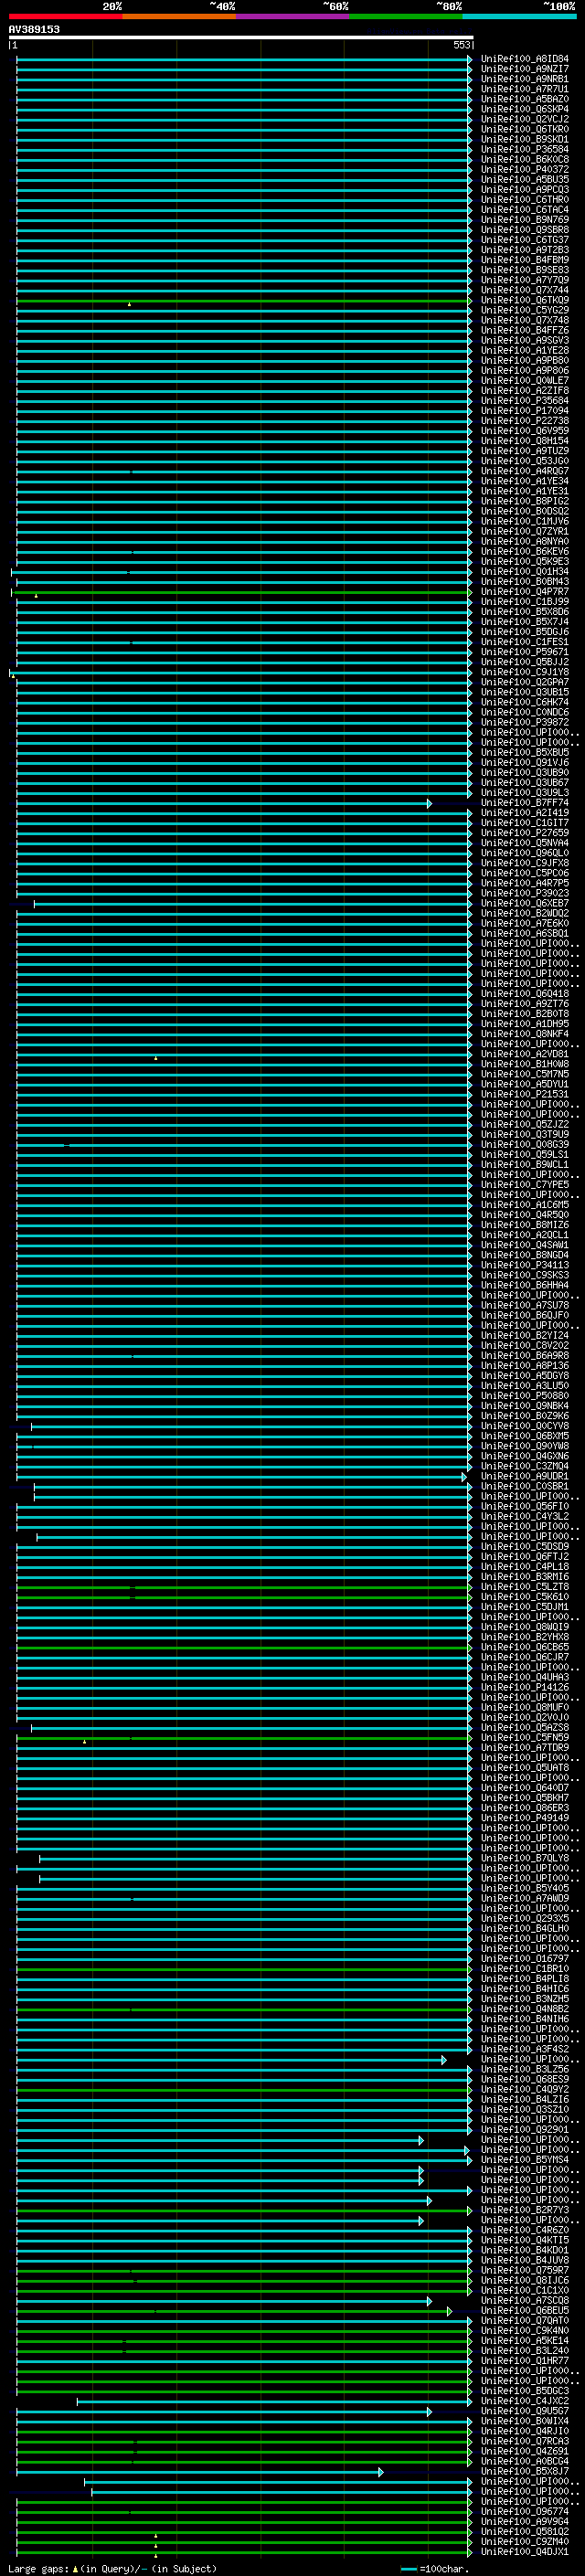The image size is (585, 2576).
Task: Select hit label UniRef100_O96774
Action: [x=525, y=2512]
